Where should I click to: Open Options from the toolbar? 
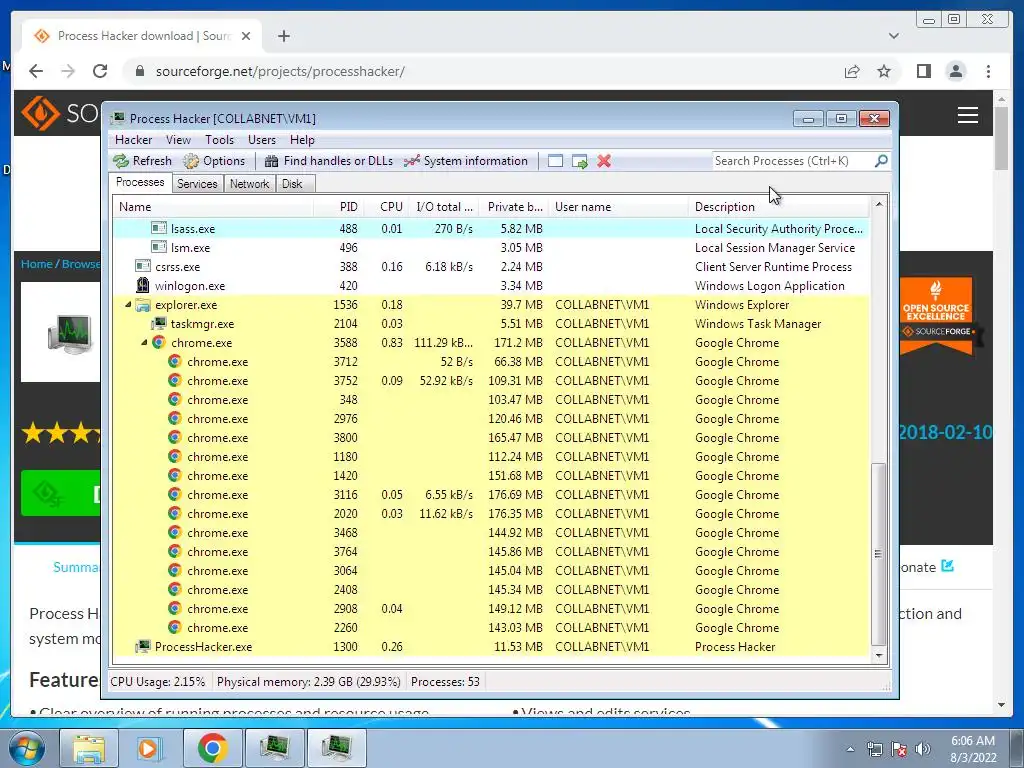pyautogui.click(x=214, y=161)
